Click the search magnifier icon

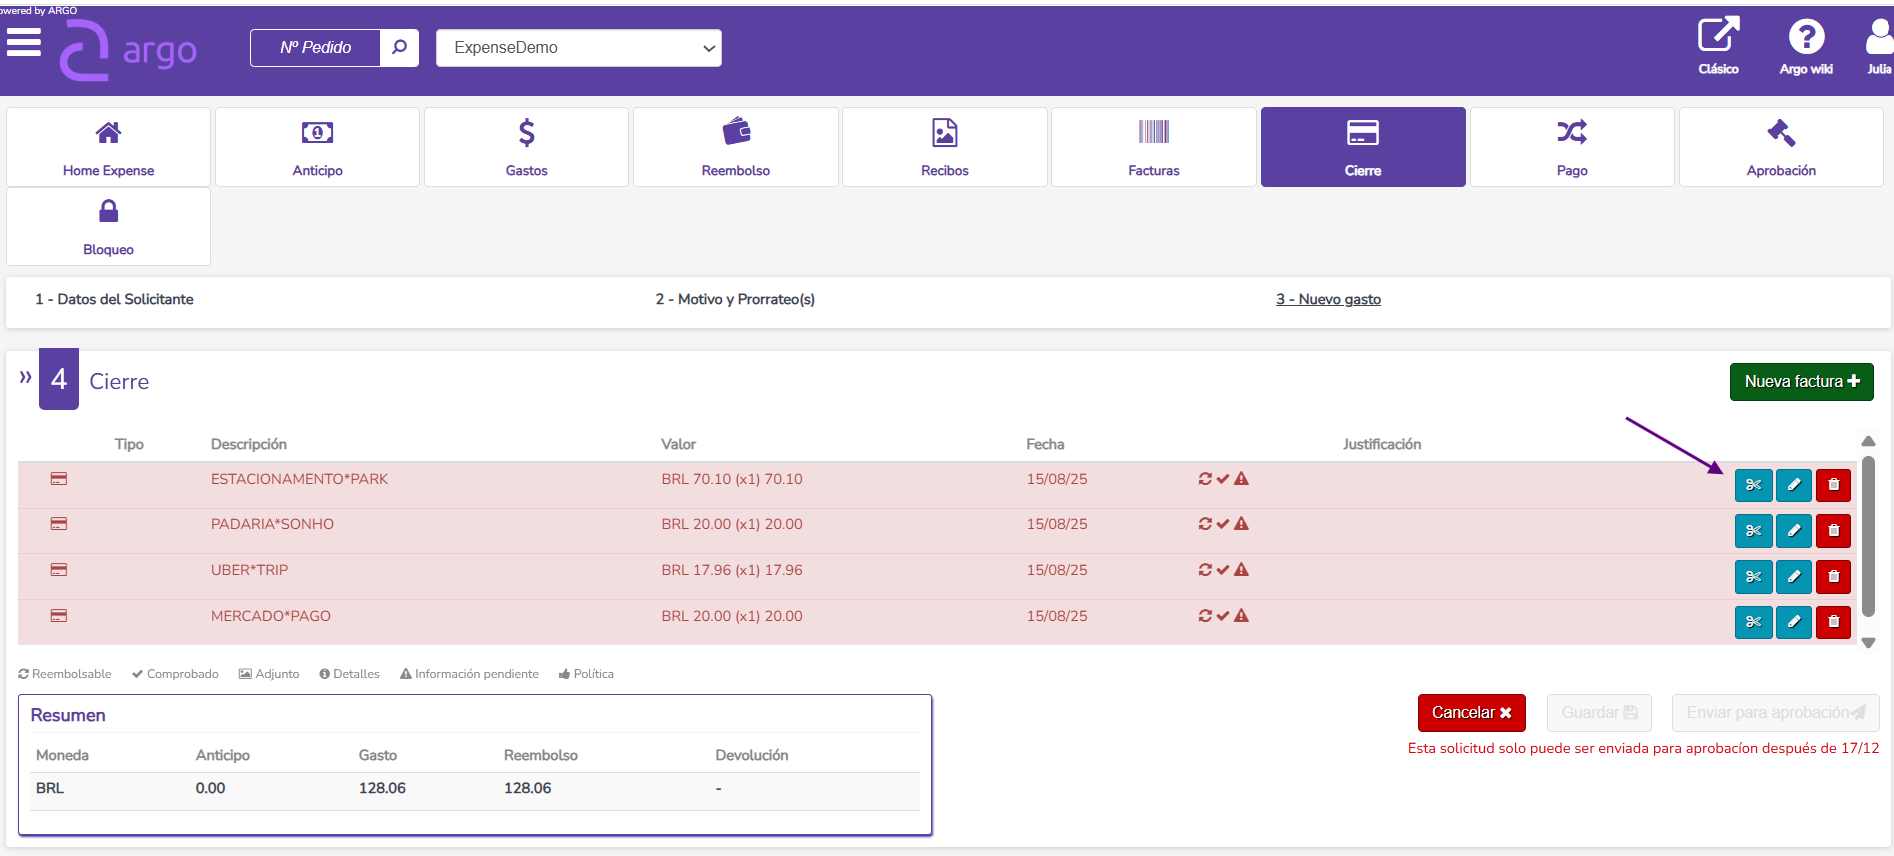click(x=399, y=47)
